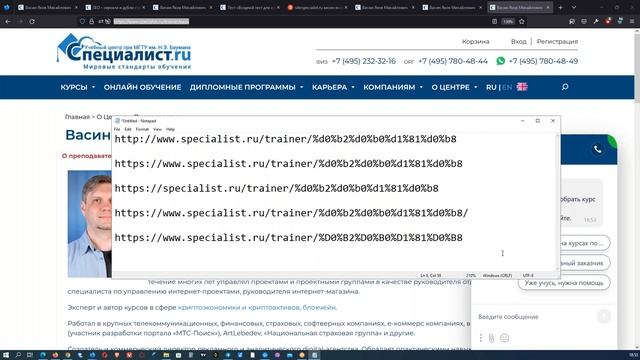Expand the КАРЬЕРА navigation dropdown
Screen dimensions: 640x360
coord(333,87)
